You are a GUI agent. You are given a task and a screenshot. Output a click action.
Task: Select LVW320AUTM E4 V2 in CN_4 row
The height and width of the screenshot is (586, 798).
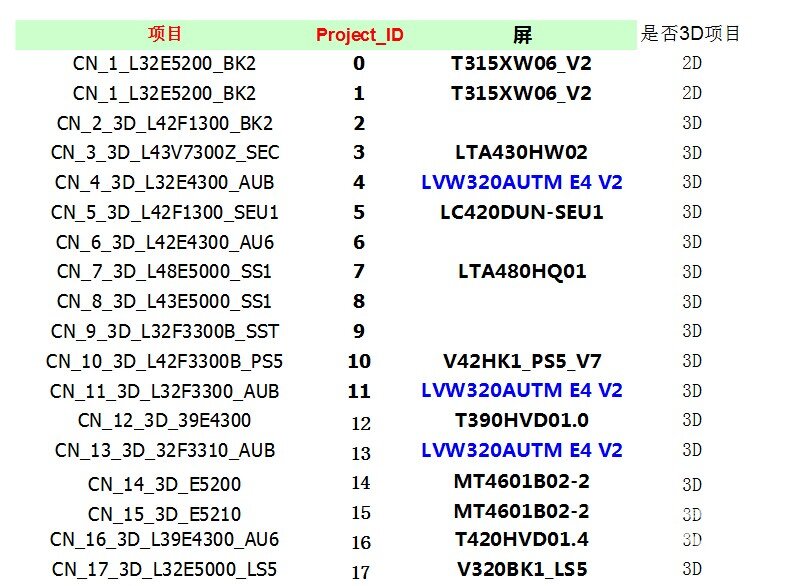[522, 182]
